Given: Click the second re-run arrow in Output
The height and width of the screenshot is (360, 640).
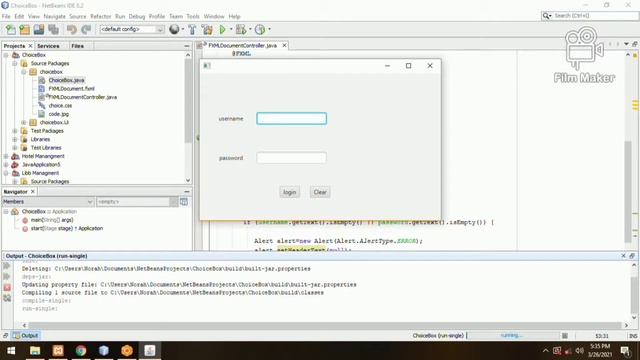Looking at the screenshot, I should [x=7, y=277].
